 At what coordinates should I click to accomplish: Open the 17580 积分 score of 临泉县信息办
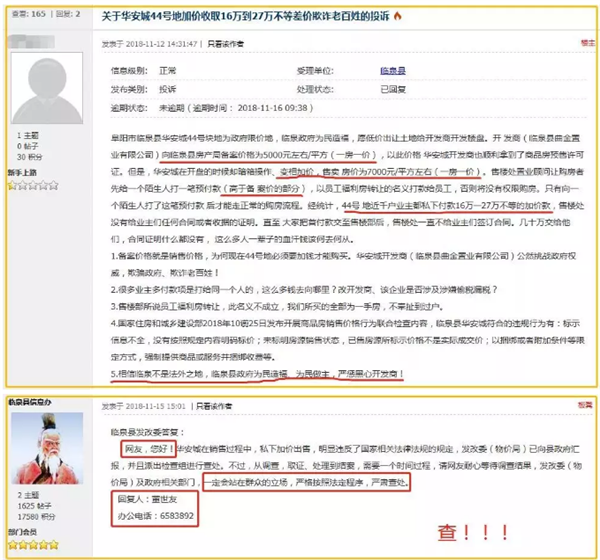36,518
